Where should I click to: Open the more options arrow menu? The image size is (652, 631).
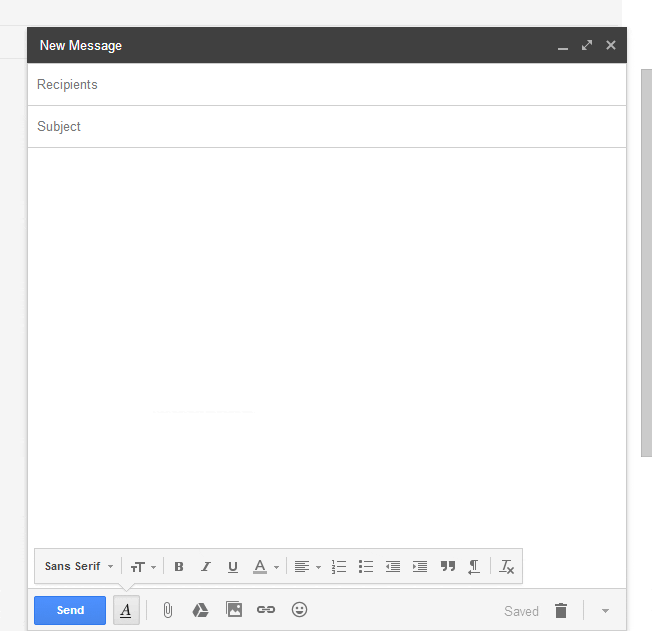pos(605,611)
